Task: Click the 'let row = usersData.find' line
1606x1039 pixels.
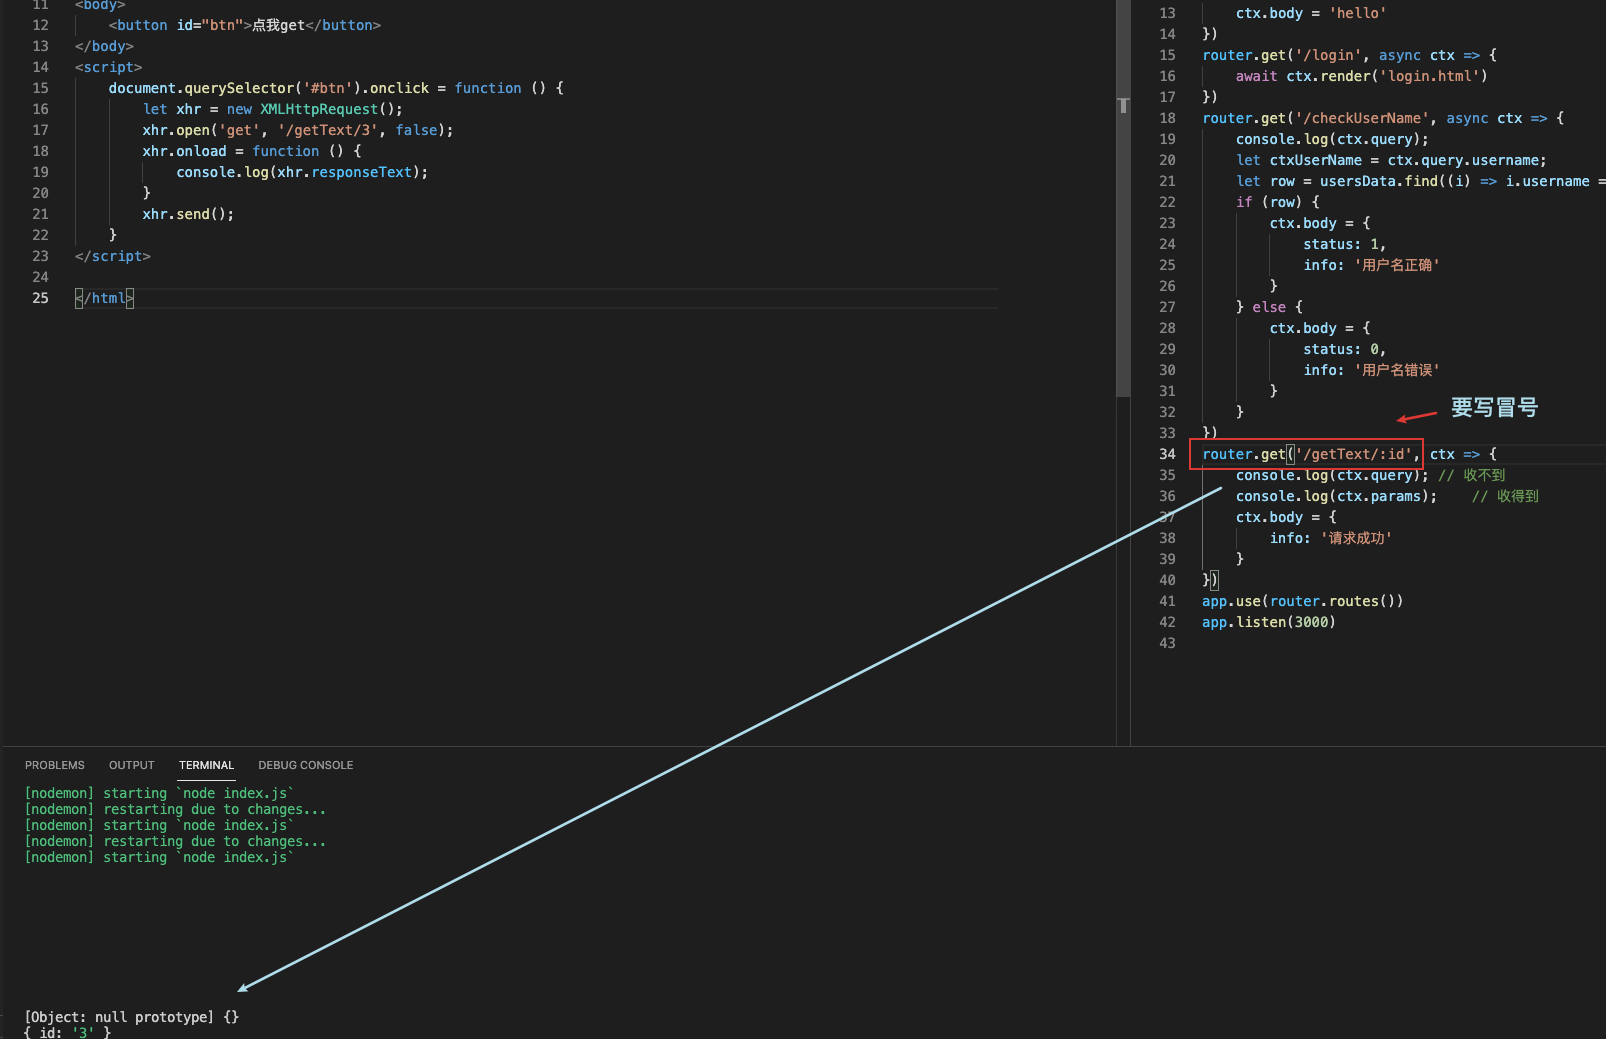Action: [1420, 181]
